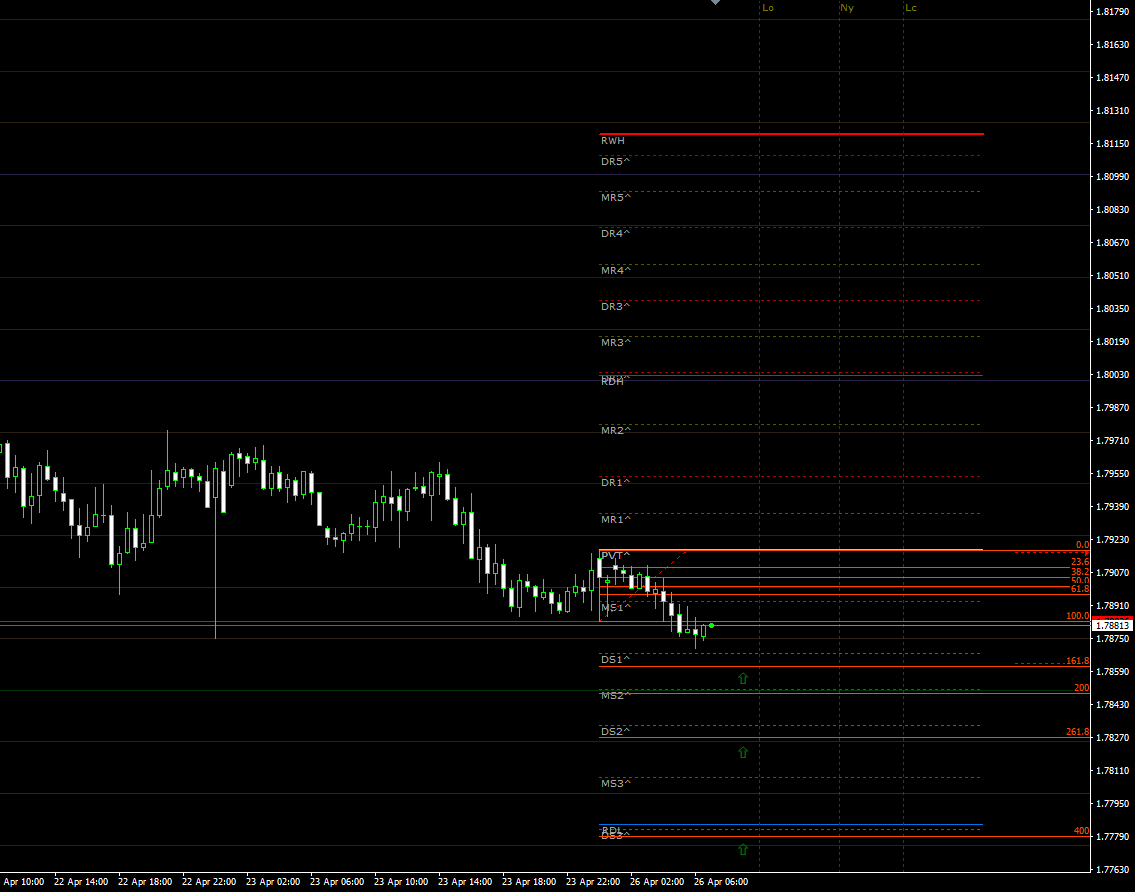Click the 100.0 Fibonacci level label
Viewport: 1135px width, 892px height.
(1078, 616)
